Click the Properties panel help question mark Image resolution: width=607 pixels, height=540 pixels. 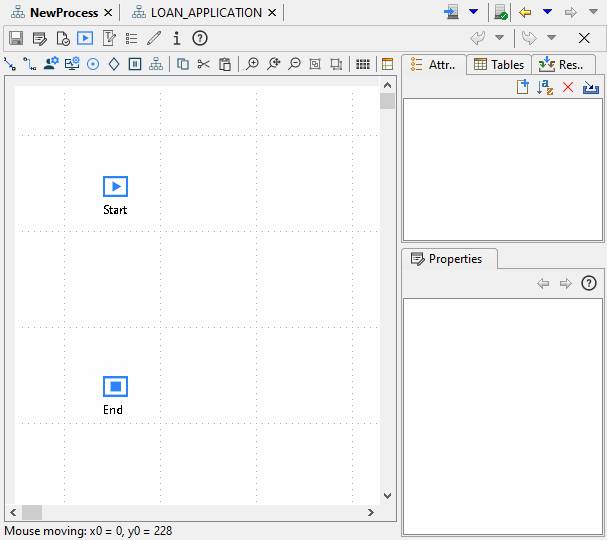[x=589, y=283]
